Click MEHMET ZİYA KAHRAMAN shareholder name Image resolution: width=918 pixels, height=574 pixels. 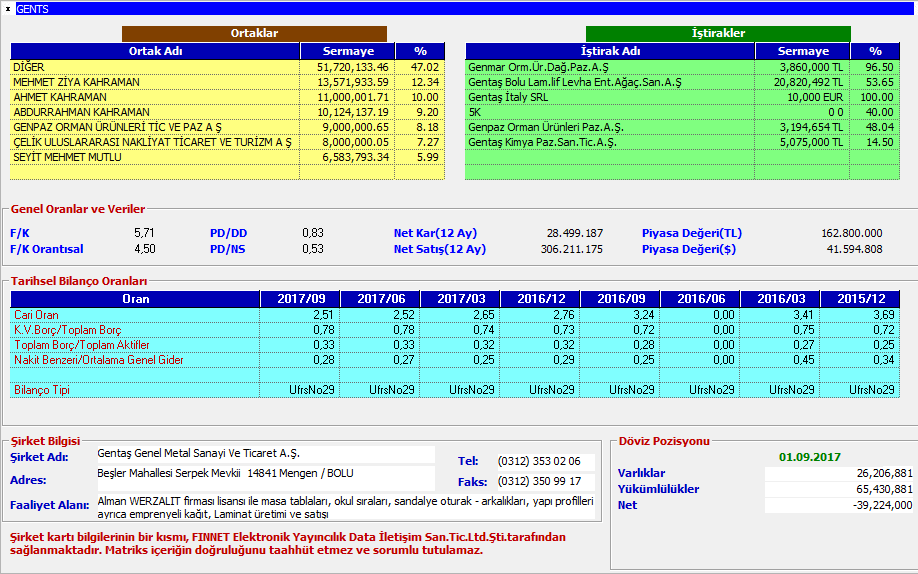point(76,82)
